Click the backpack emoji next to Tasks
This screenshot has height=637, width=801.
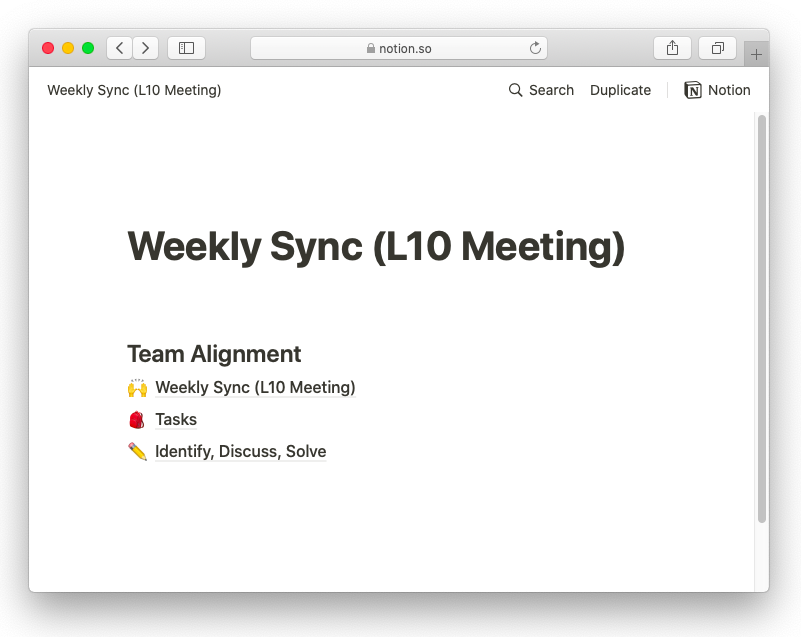(137, 419)
